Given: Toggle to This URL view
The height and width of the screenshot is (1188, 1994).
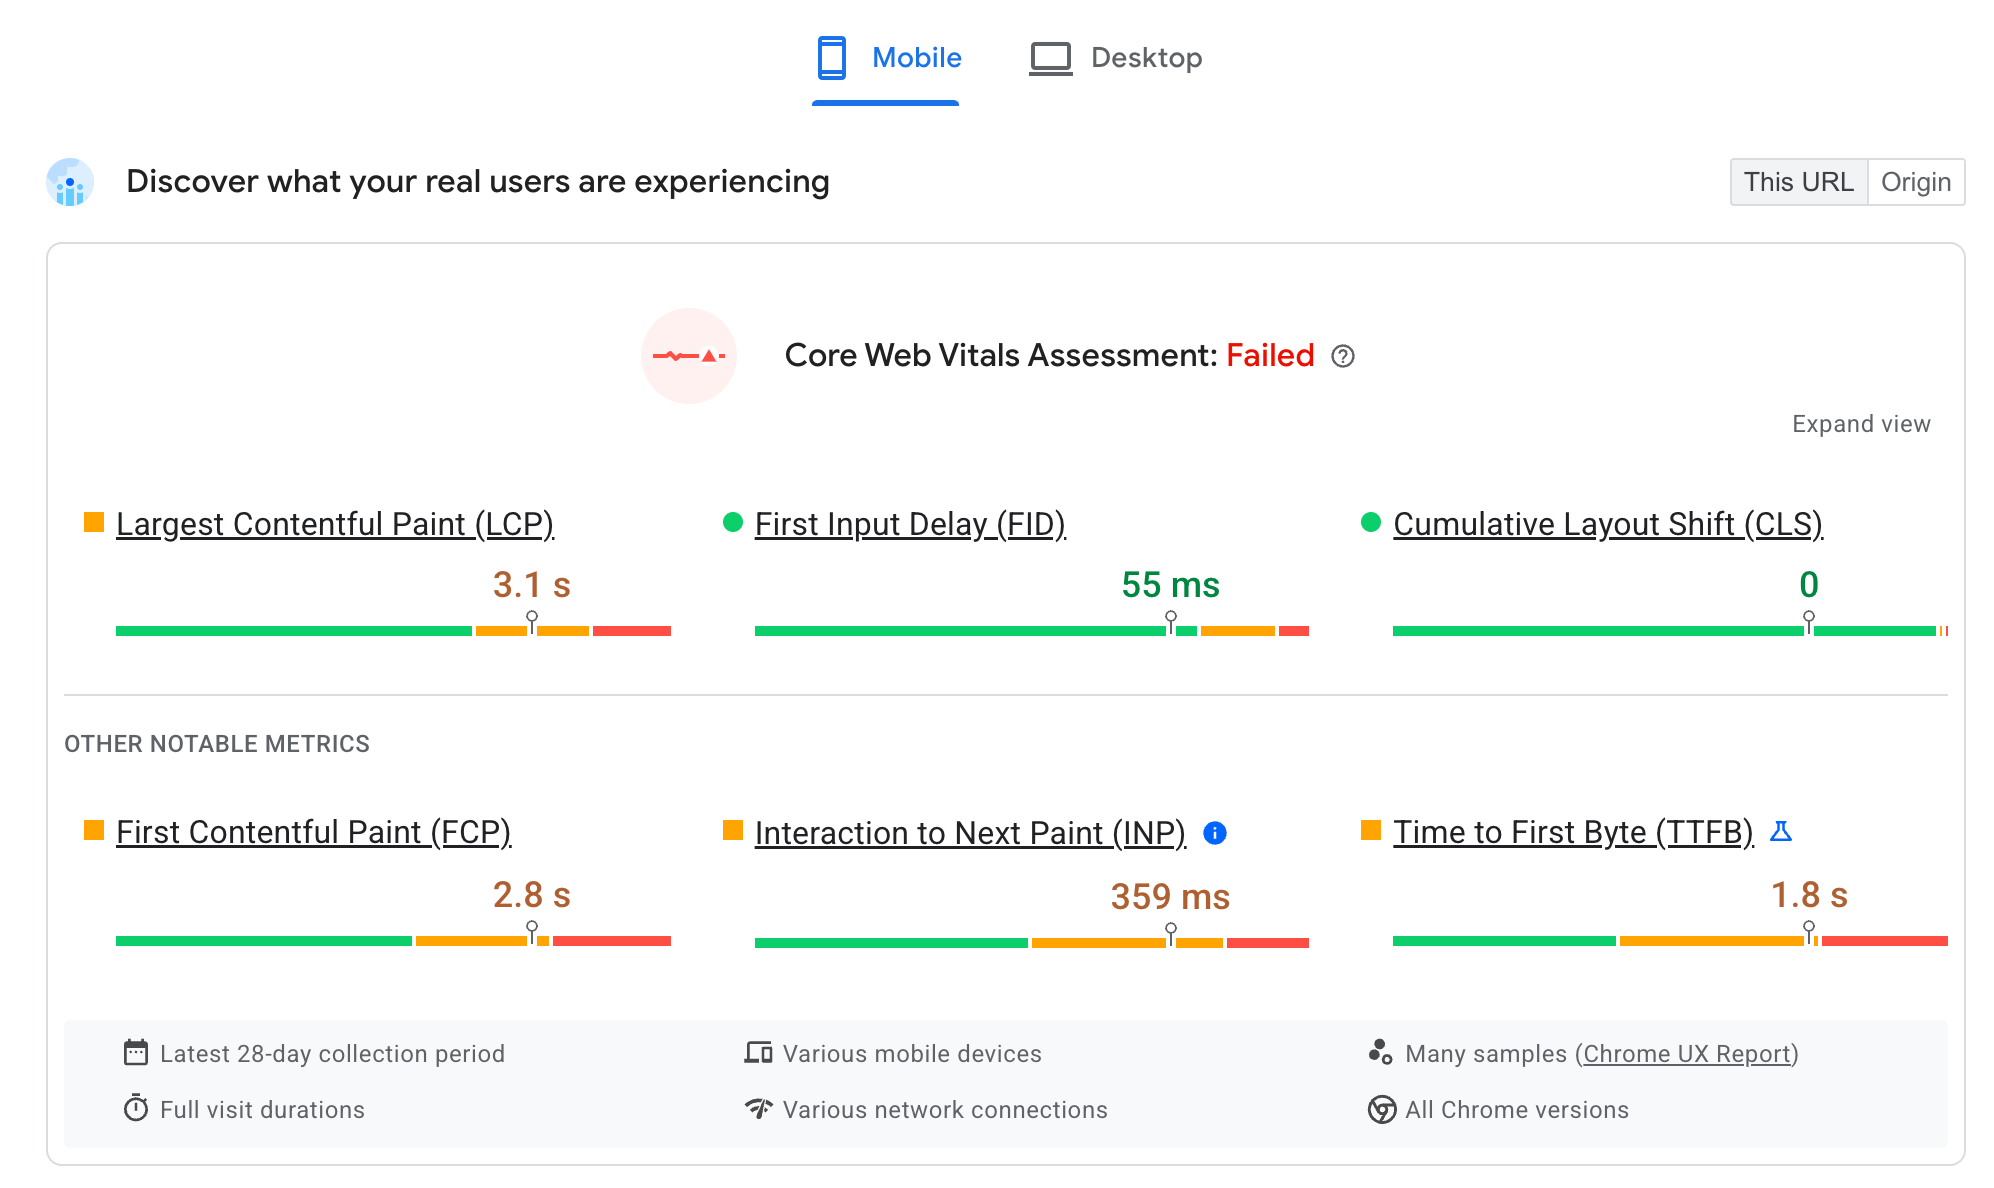Looking at the screenshot, I should [x=1797, y=181].
